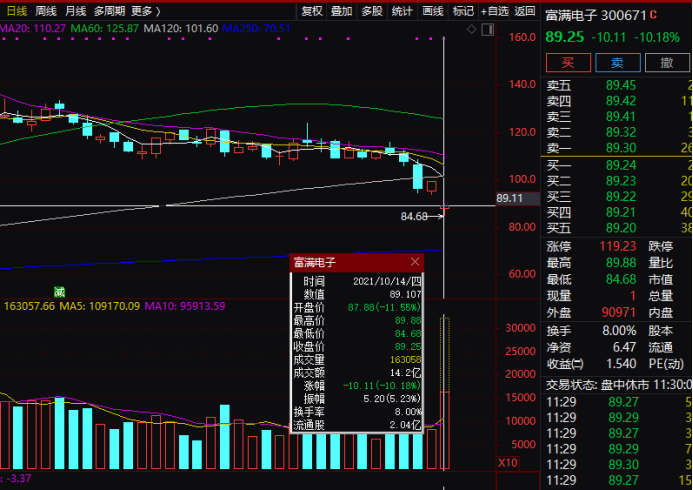Image resolution: width=693 pixels, height=490 pixels.
Task: Open the 多周期 multi-period view
Action: pyautogui.click(x=110, y=11)
